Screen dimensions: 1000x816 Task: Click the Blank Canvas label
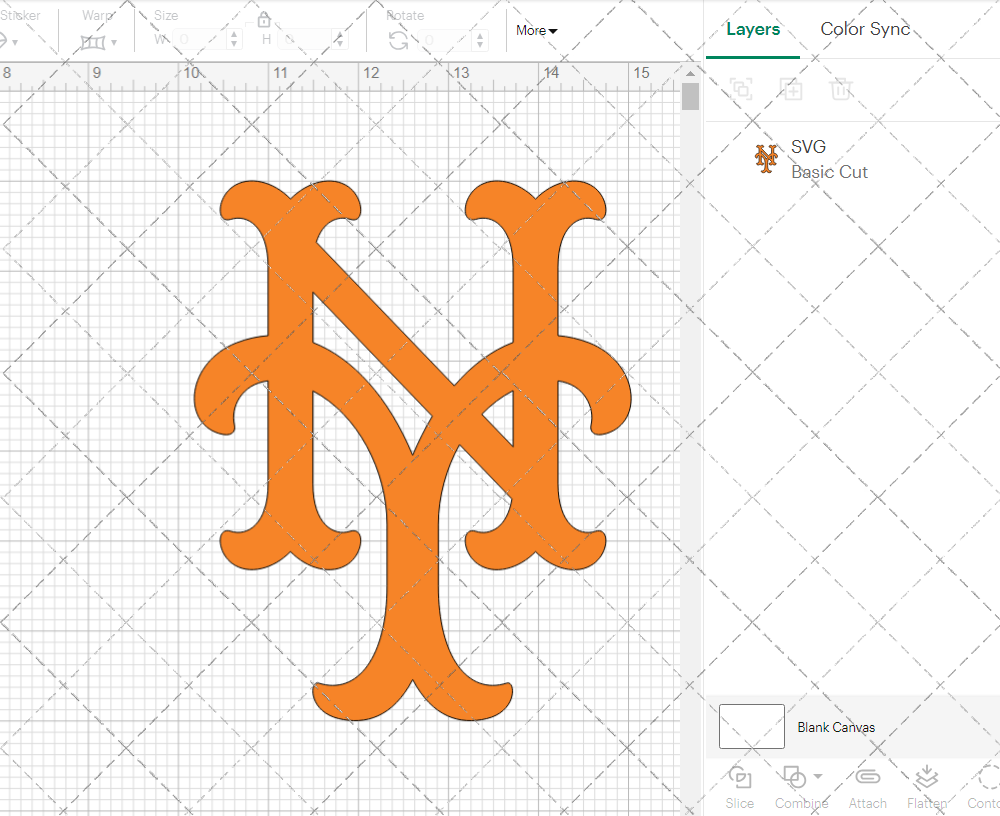pyautogui.click(x=835, y=727)
